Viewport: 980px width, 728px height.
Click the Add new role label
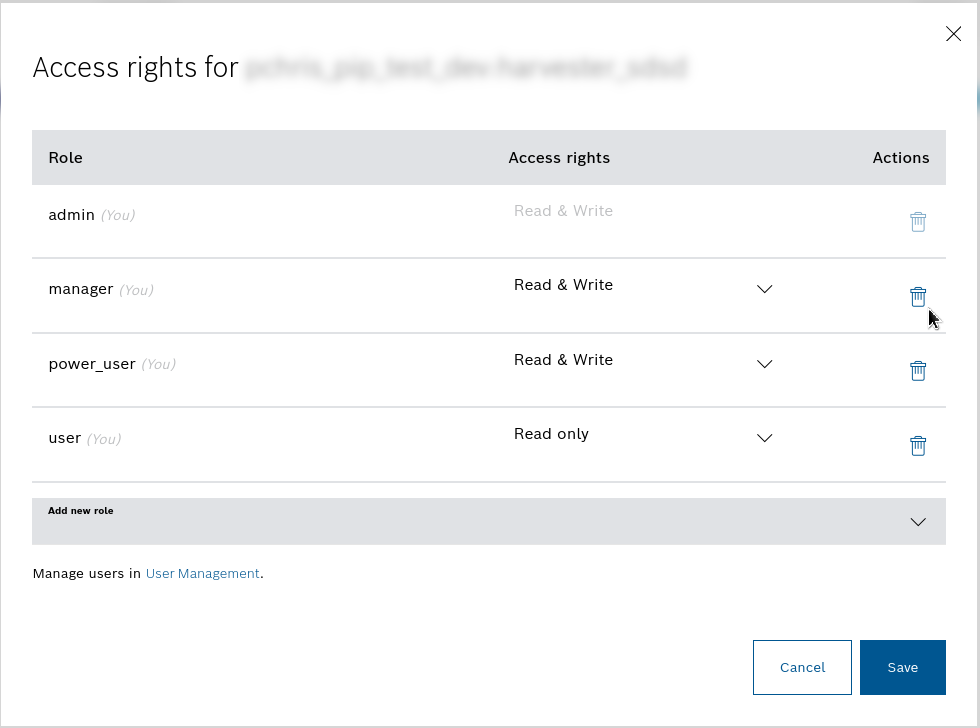tap(81, 511)
